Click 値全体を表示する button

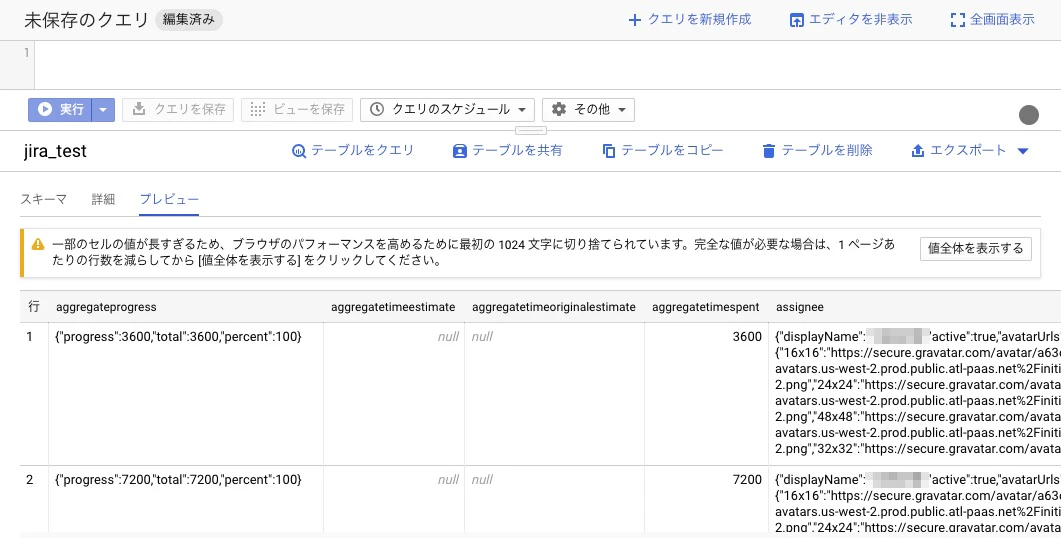coord(976,248)
